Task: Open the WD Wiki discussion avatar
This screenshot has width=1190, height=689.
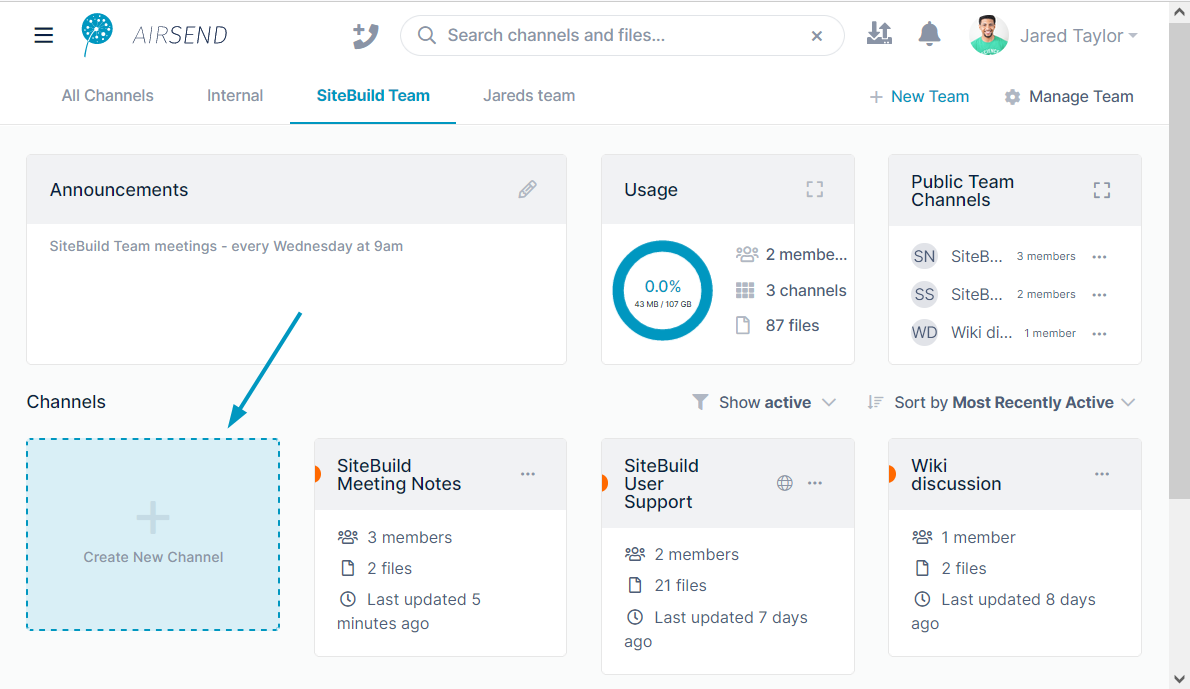Action: (924, 332)
